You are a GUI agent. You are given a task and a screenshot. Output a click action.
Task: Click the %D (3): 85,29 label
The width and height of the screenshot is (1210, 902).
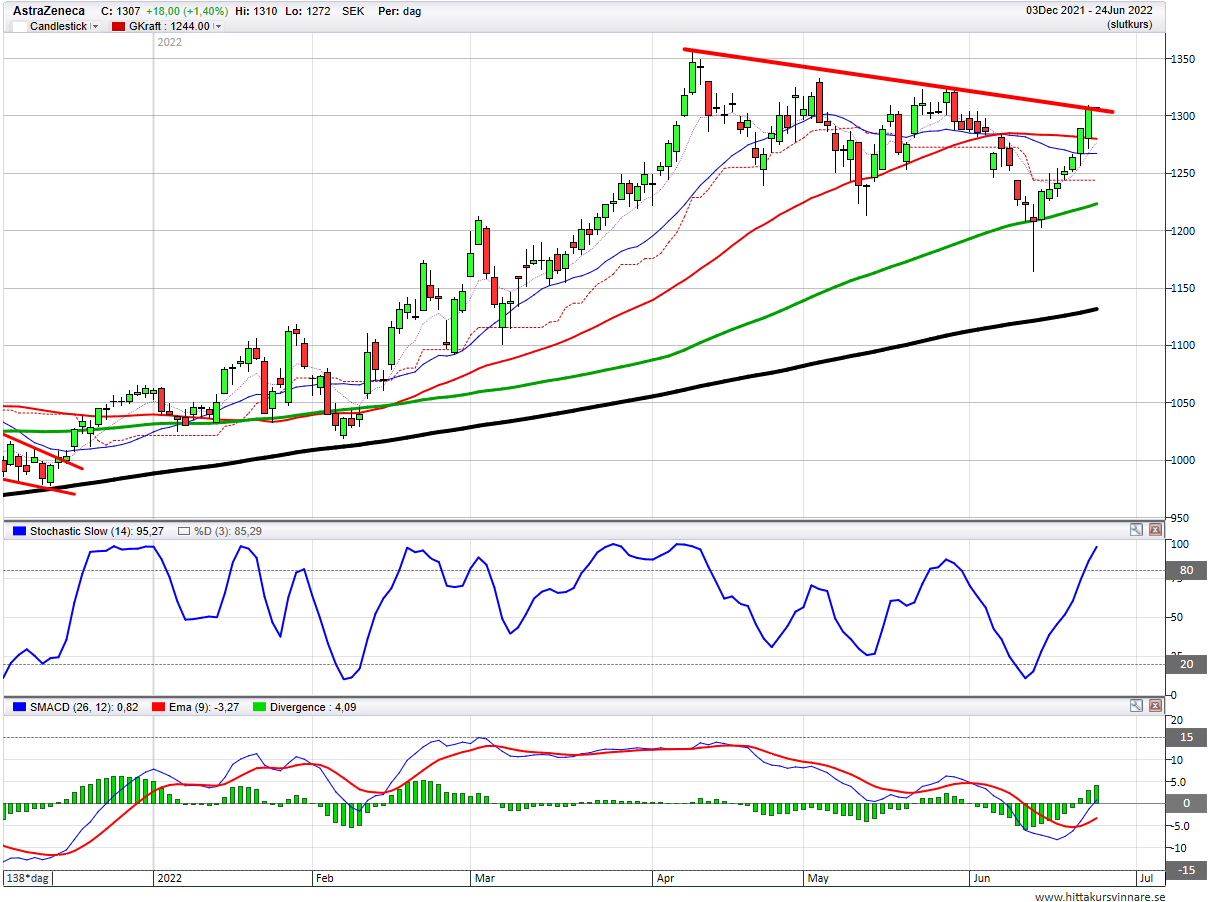point(227,530)
